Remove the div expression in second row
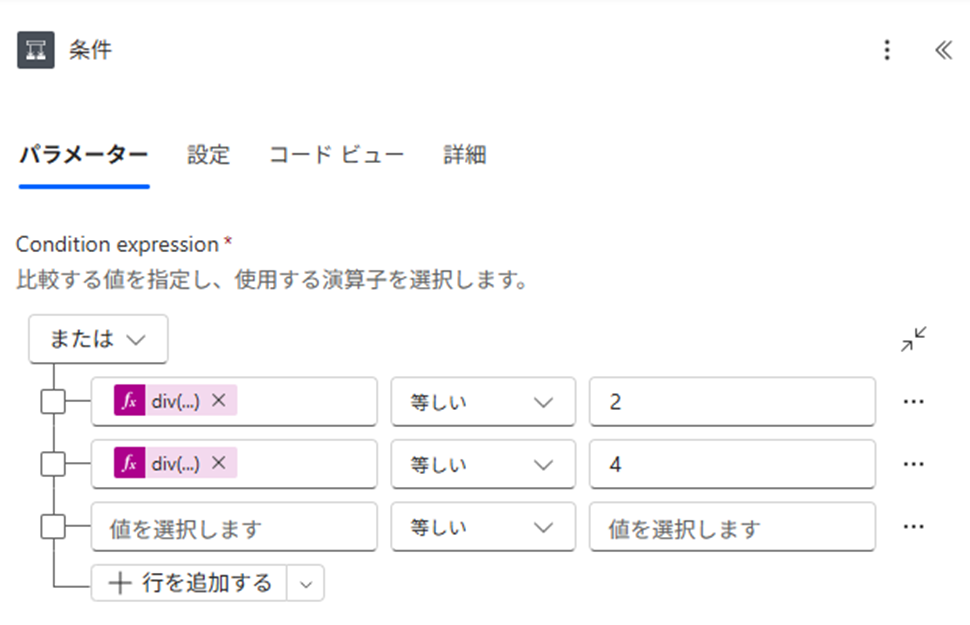 pyautogui.click(x=219, y=462)
